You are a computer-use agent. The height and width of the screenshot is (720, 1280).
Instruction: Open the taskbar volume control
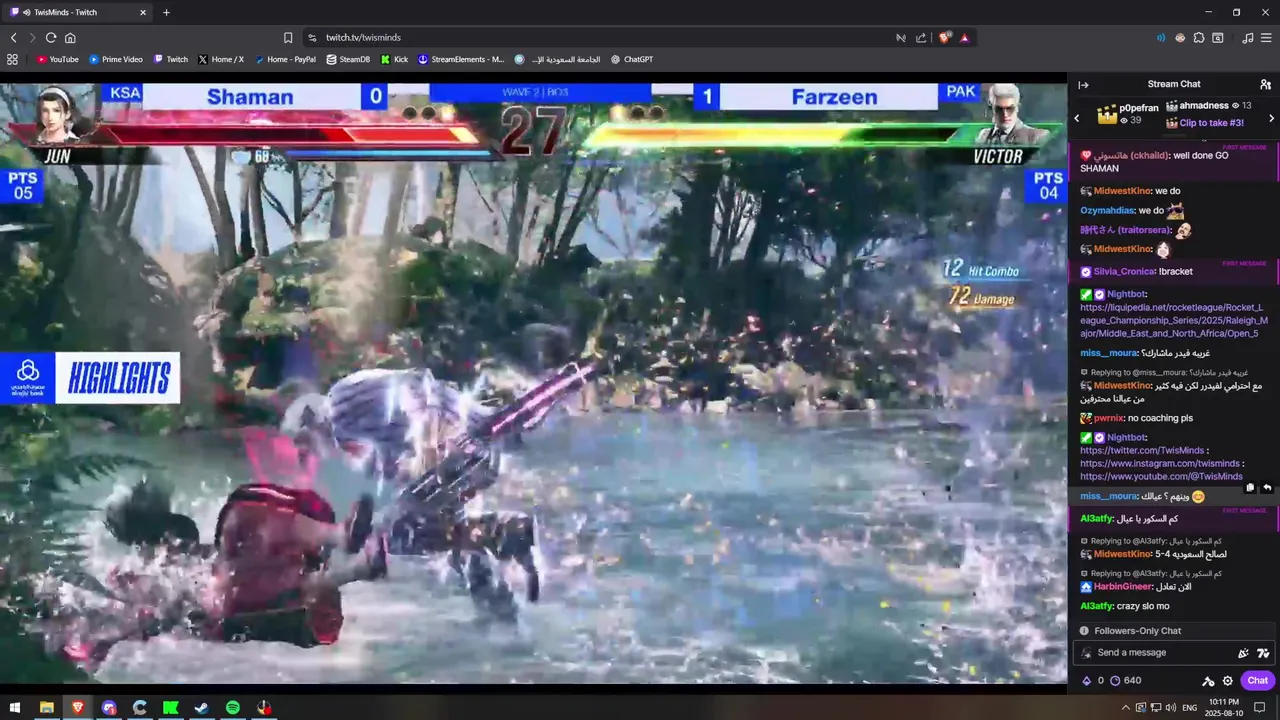(x=1171, y=708)
